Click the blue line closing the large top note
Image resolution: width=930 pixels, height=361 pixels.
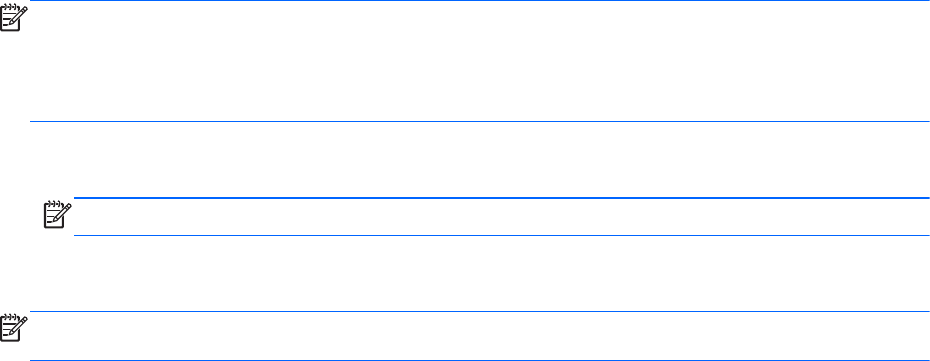pos(479,122)
